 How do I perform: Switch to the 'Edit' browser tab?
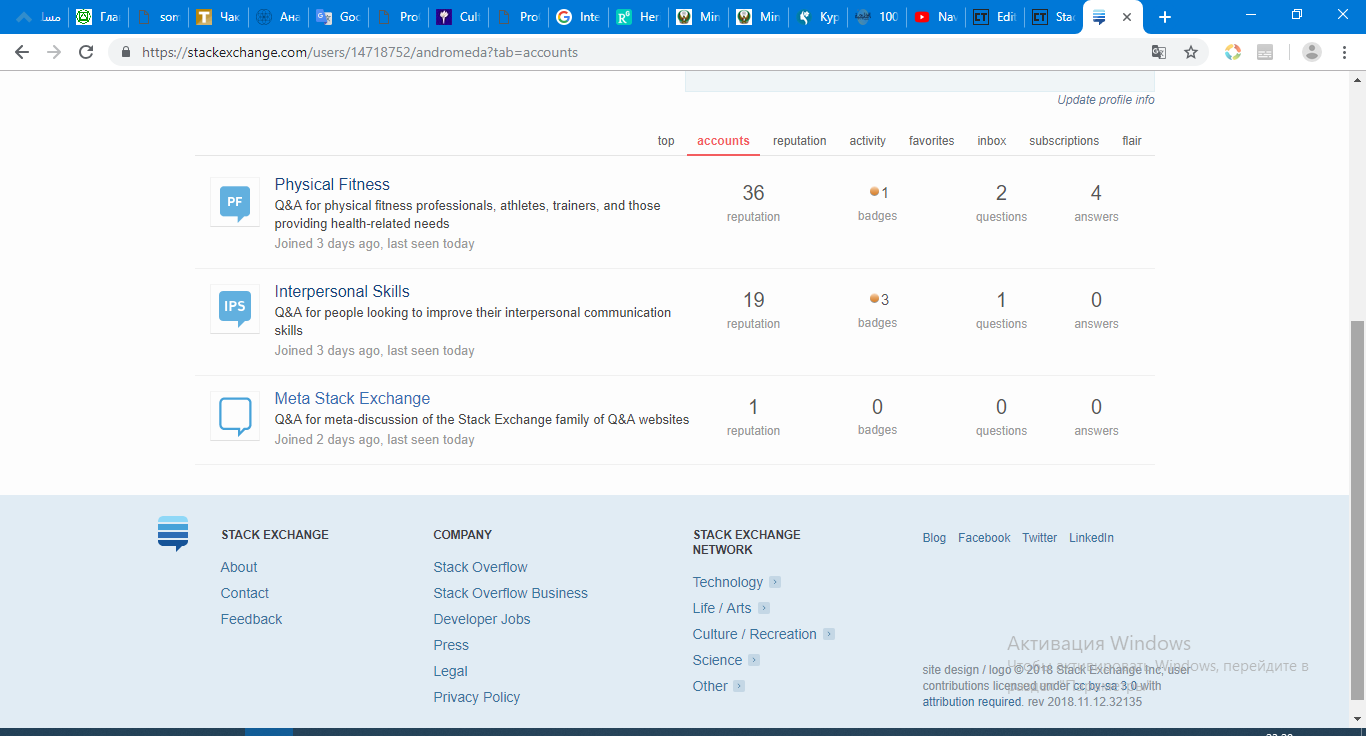[994, 17]
